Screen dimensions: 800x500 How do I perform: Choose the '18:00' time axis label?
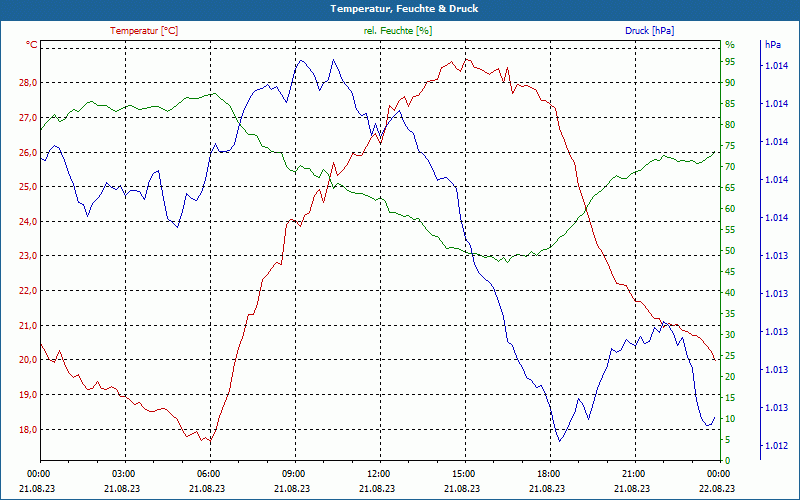548,473
